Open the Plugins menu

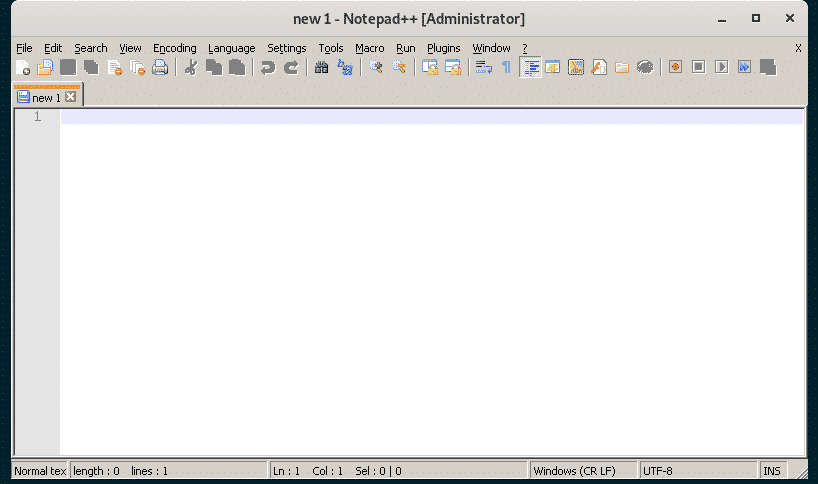(x=443, y=48)
